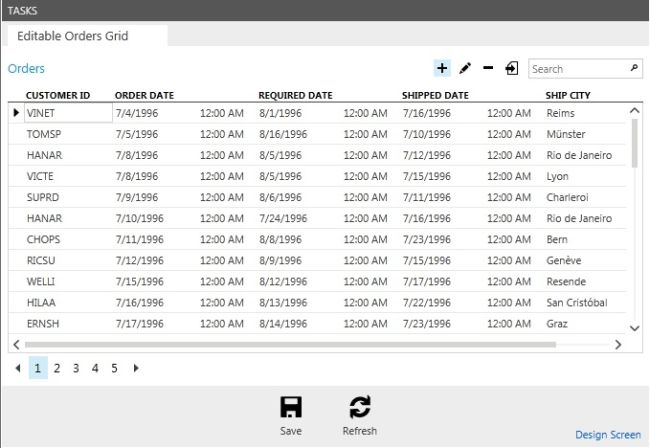Click the horizontal scrollbar left arrow
Screen dimensions: 650x448
pyautogui.click(x=16, y=344)
